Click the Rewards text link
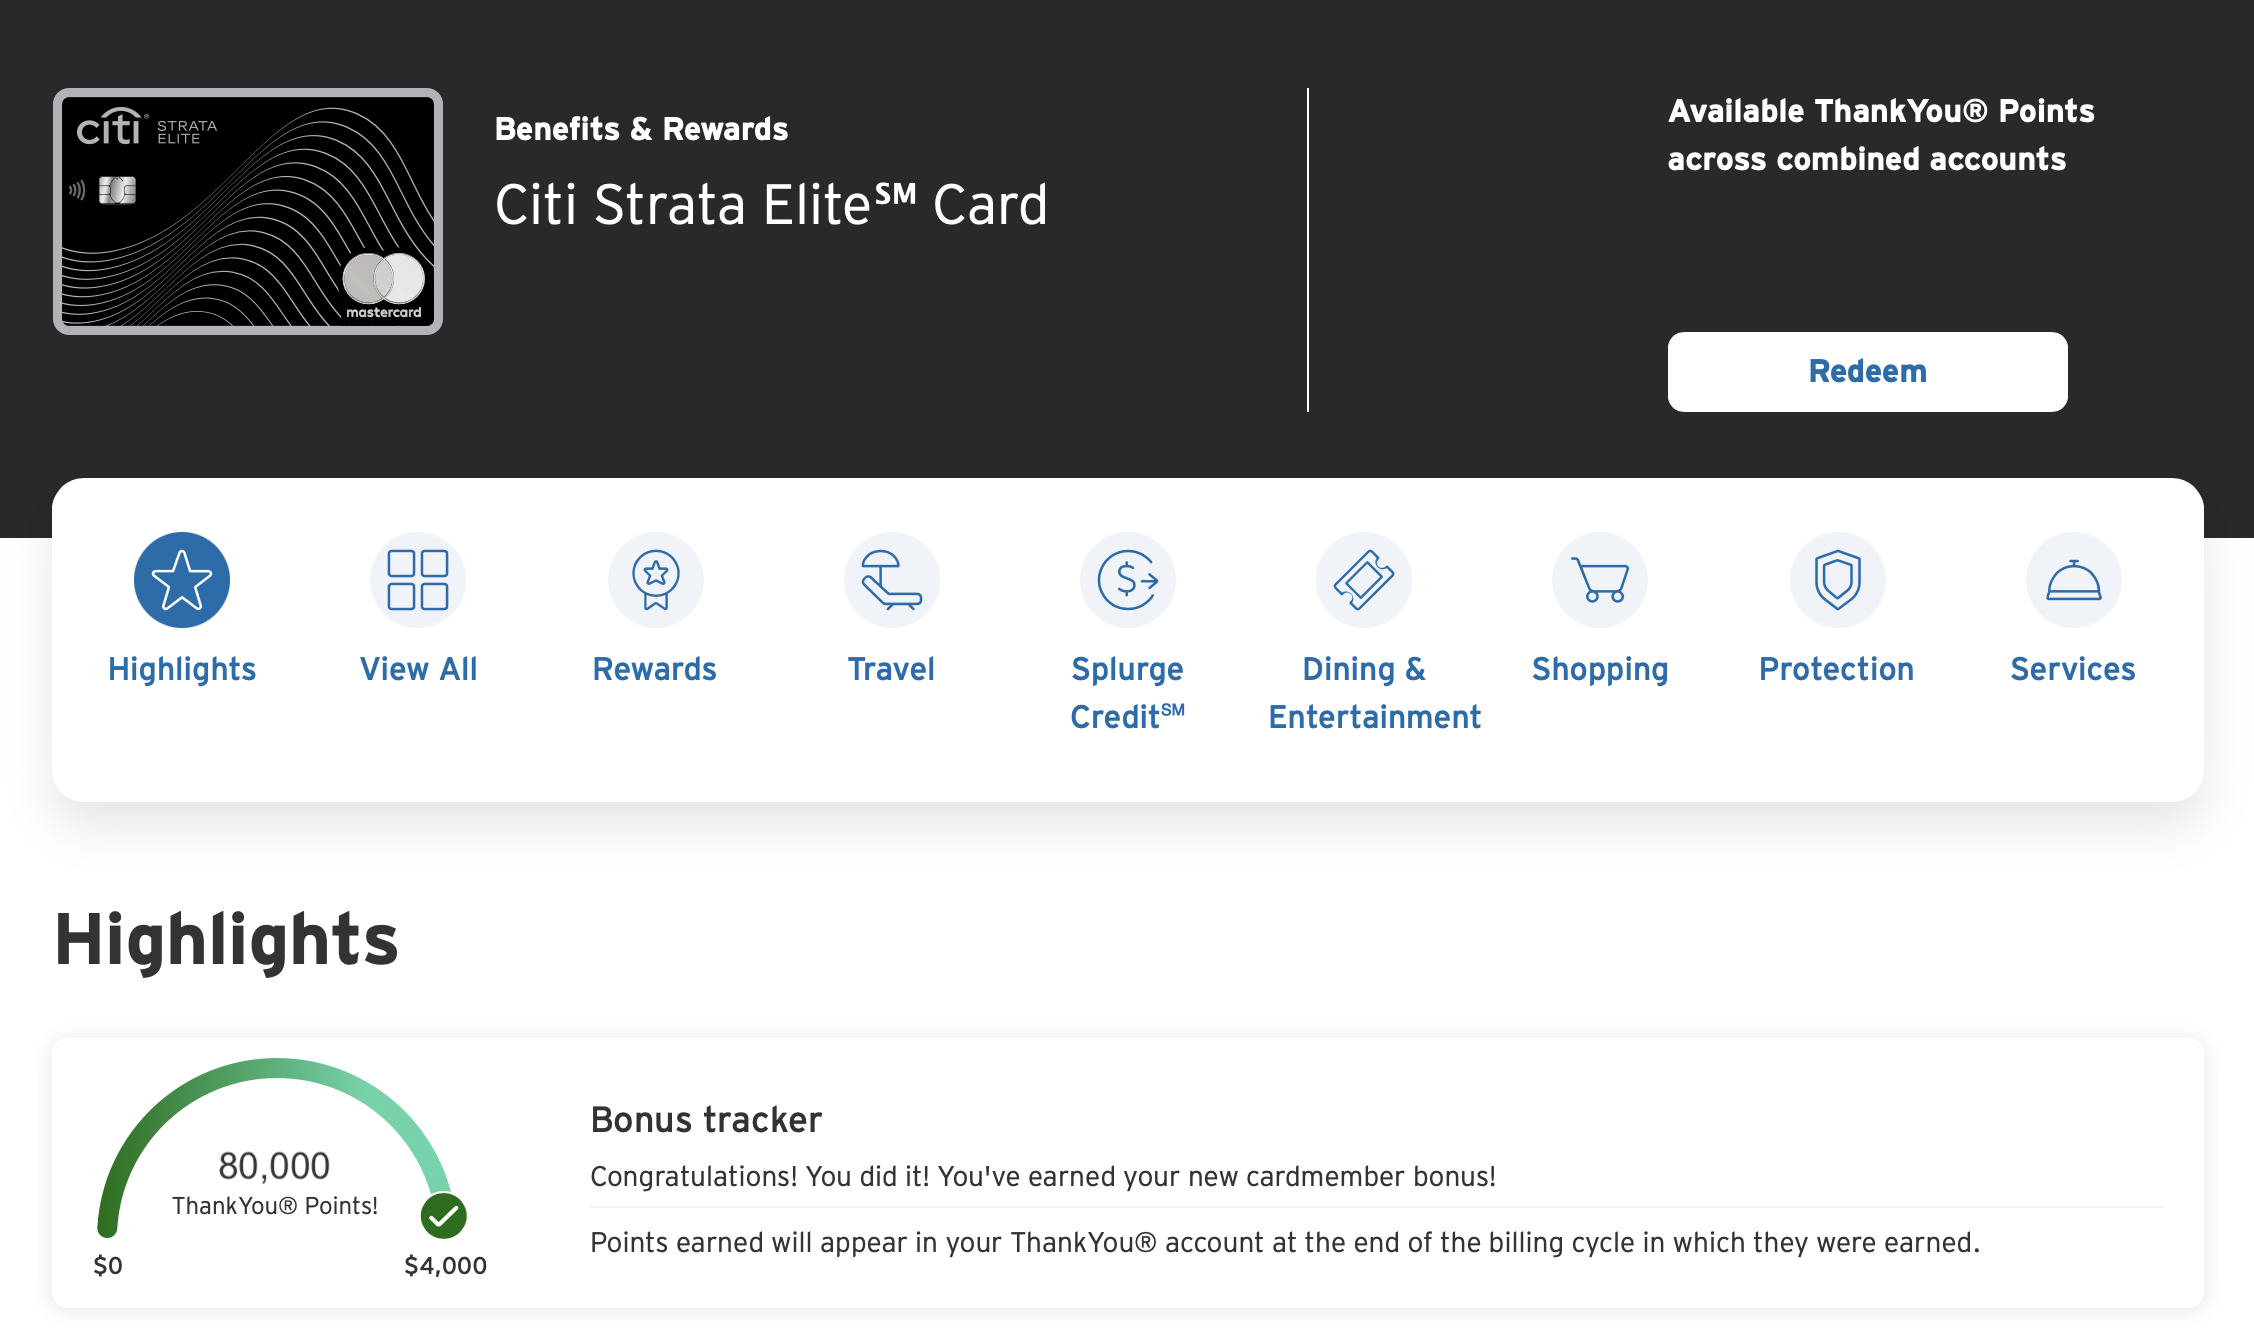Viewport: 2254px width, 1342px height. [655, 669]
